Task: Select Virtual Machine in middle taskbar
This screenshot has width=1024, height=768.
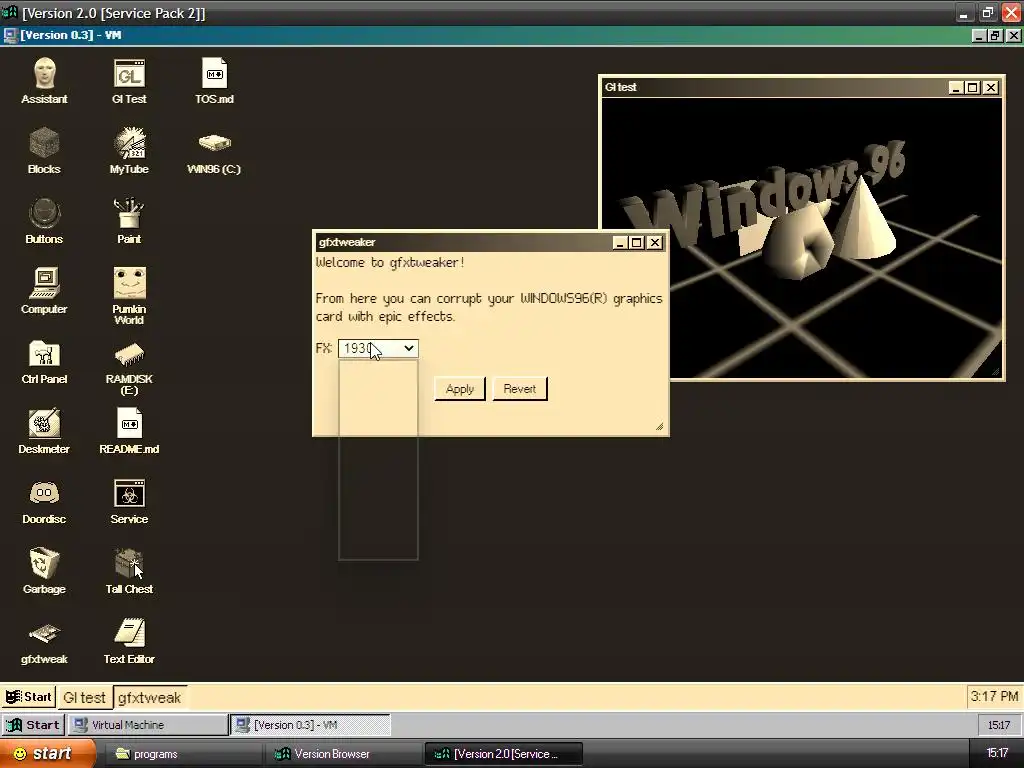Action: (x=148, y=725)
